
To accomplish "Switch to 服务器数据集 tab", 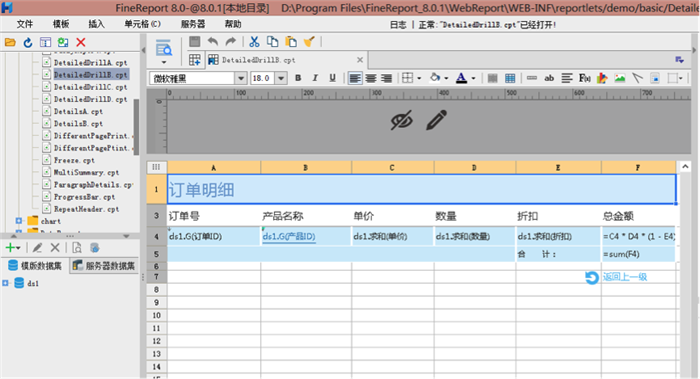I will click(104, 266).
